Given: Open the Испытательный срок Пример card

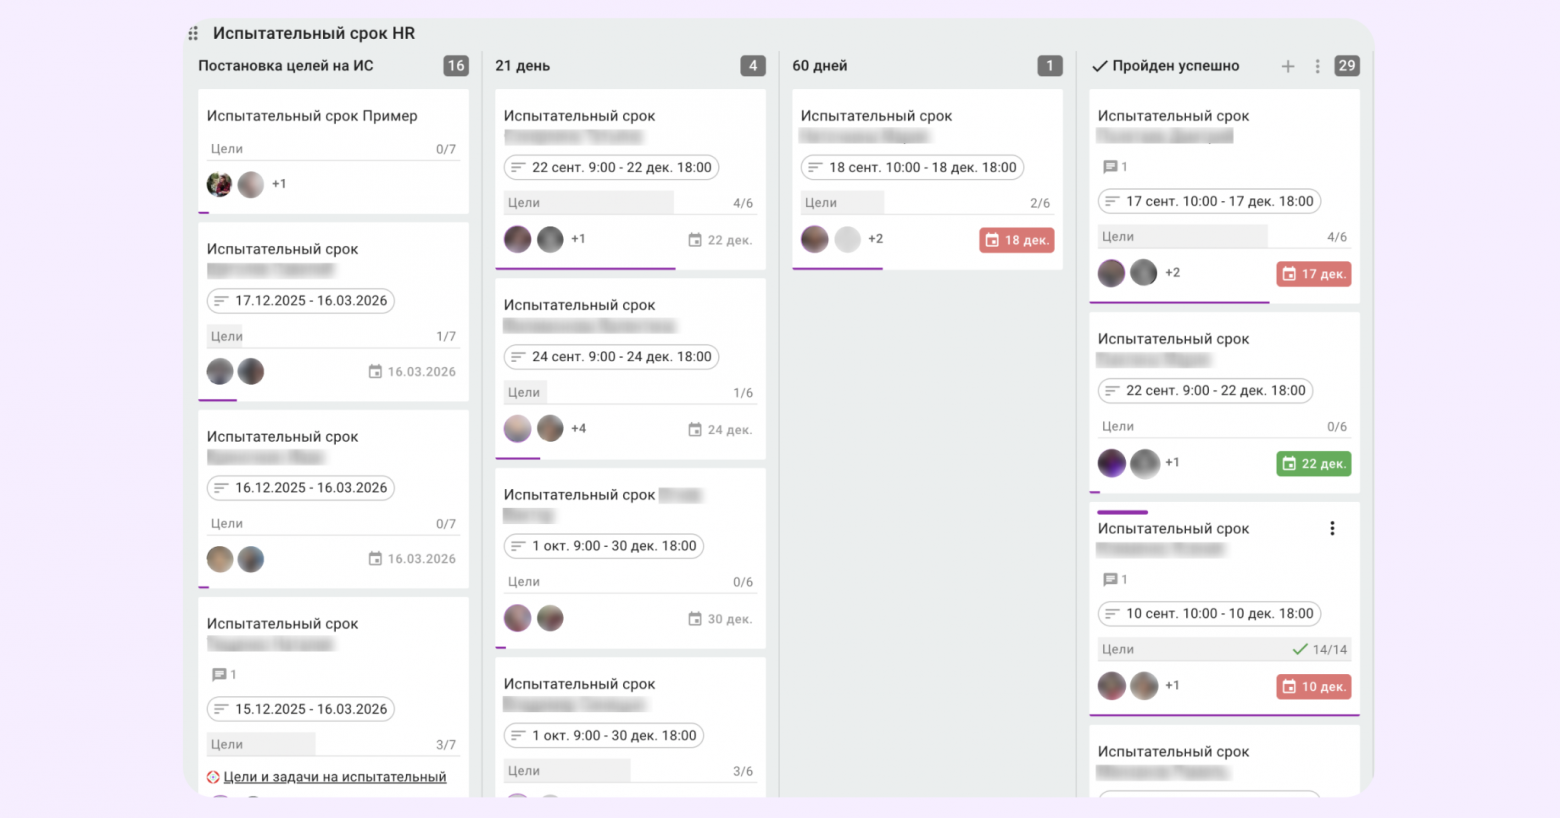Looking at the screenshot, I should pyautogui.click(x=312, y=116).
